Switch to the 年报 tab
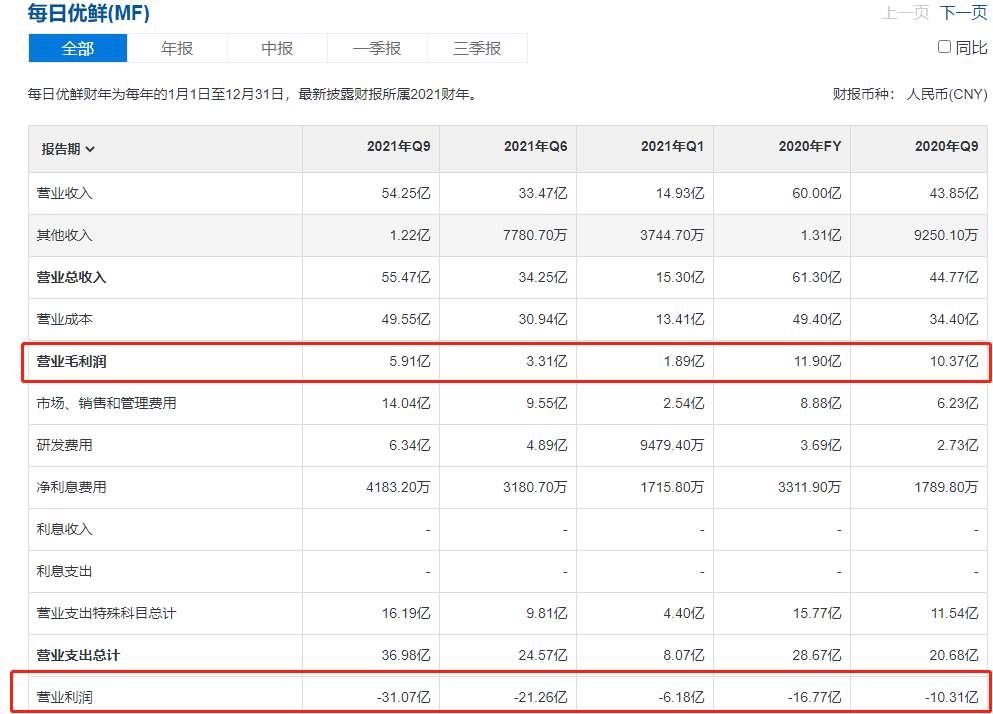Viewport: 993px width, 714px height. (177, 48)
